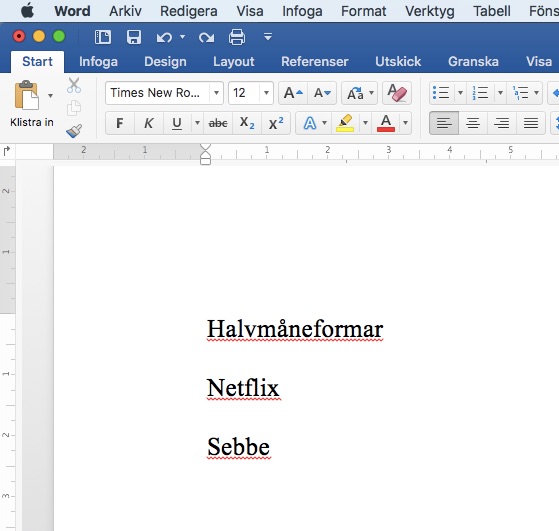Center the text alignment

coord(473,123)
